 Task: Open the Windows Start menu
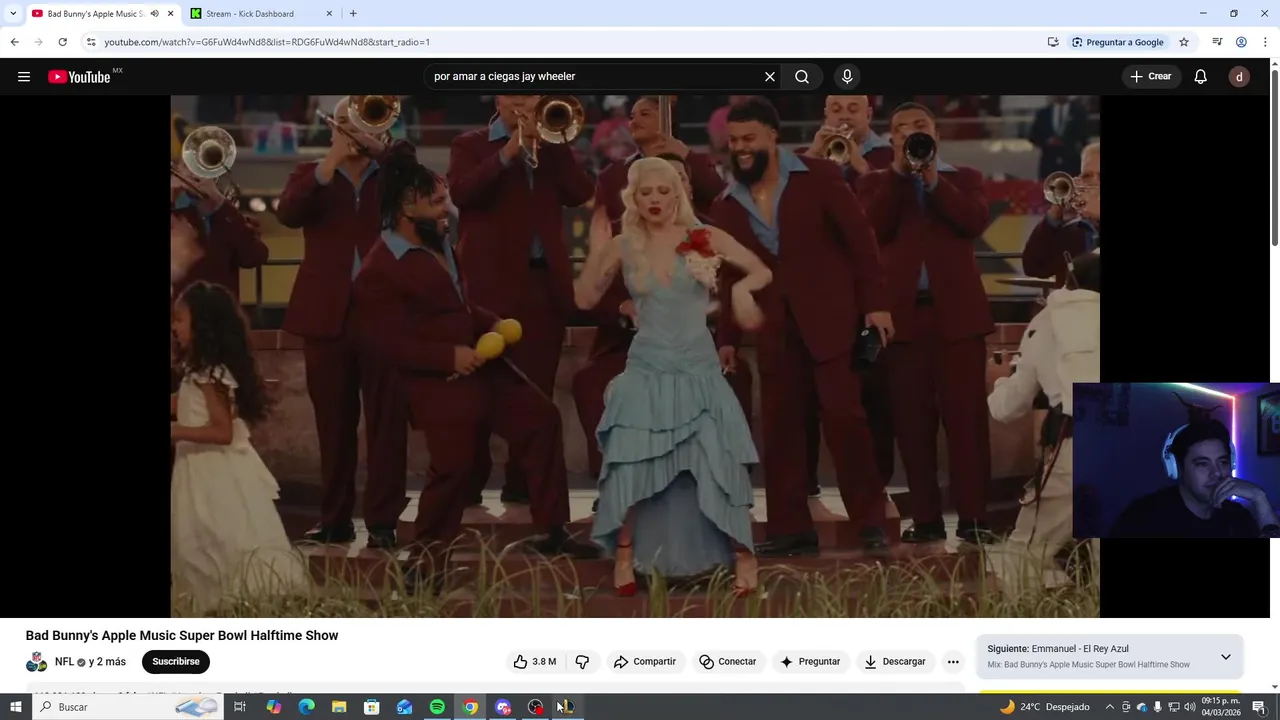click(15, 707)
